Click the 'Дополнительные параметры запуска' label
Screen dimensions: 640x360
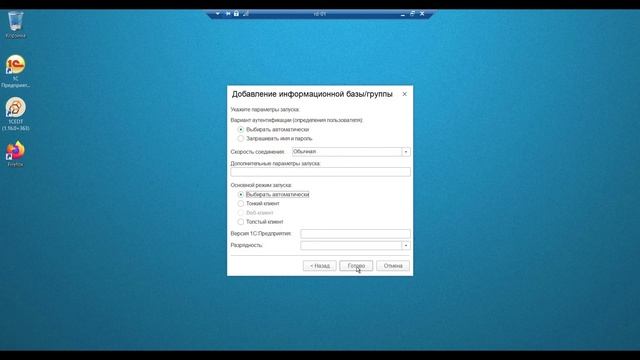[276, 163]
